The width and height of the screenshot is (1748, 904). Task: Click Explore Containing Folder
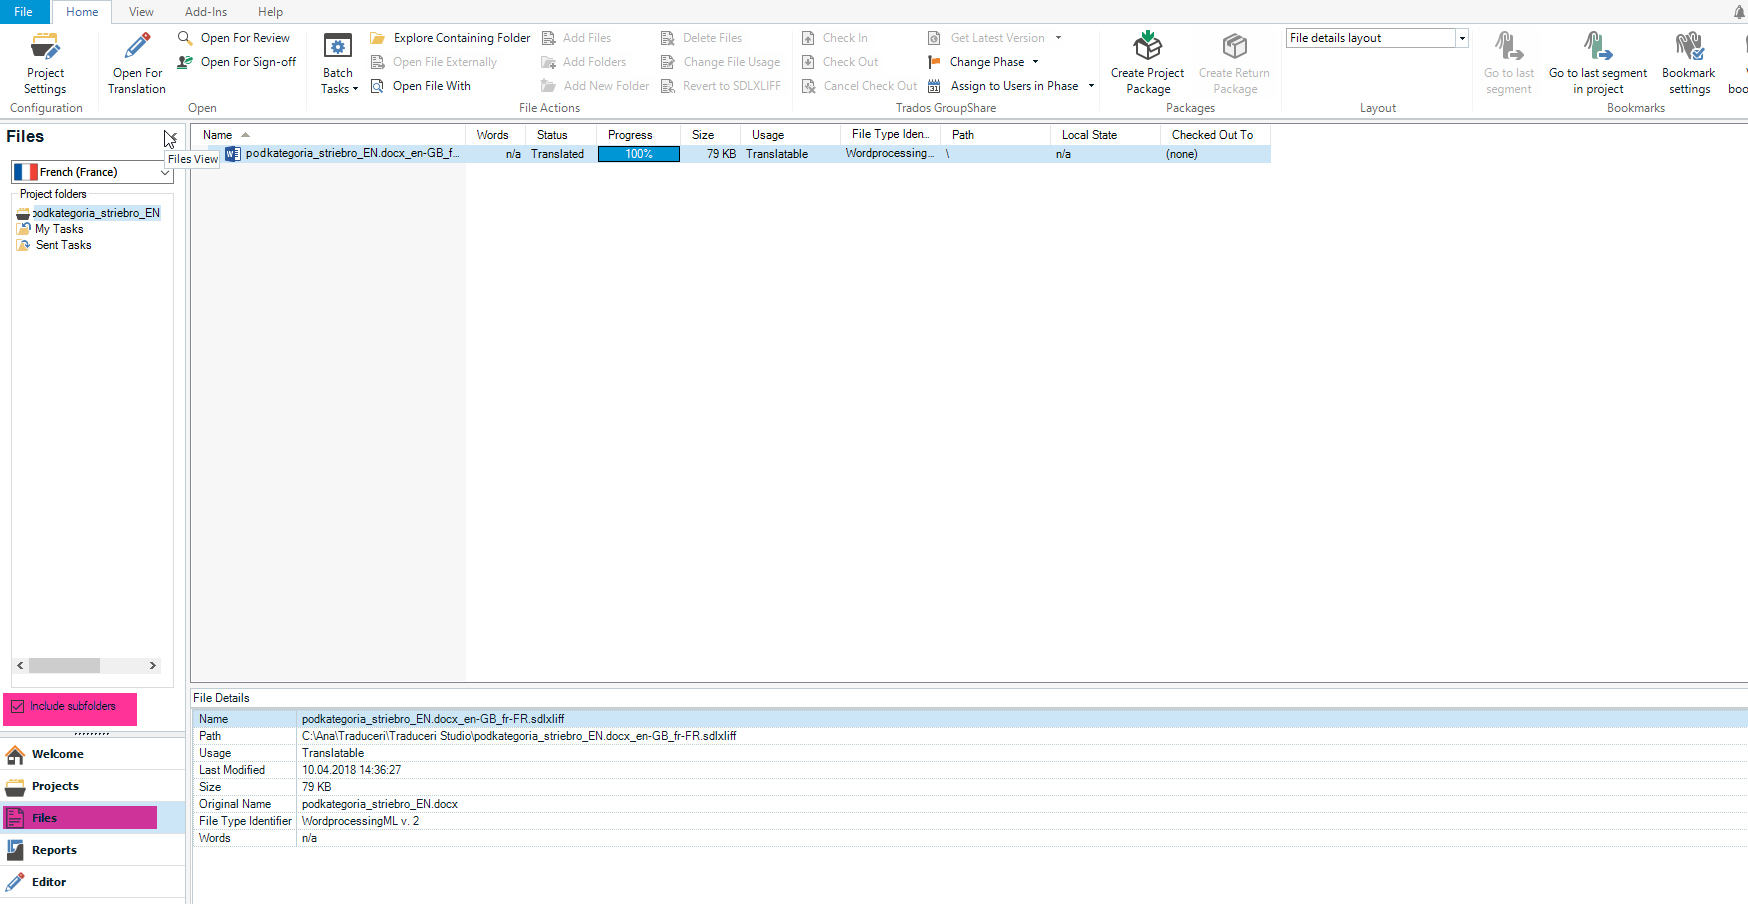451,38
